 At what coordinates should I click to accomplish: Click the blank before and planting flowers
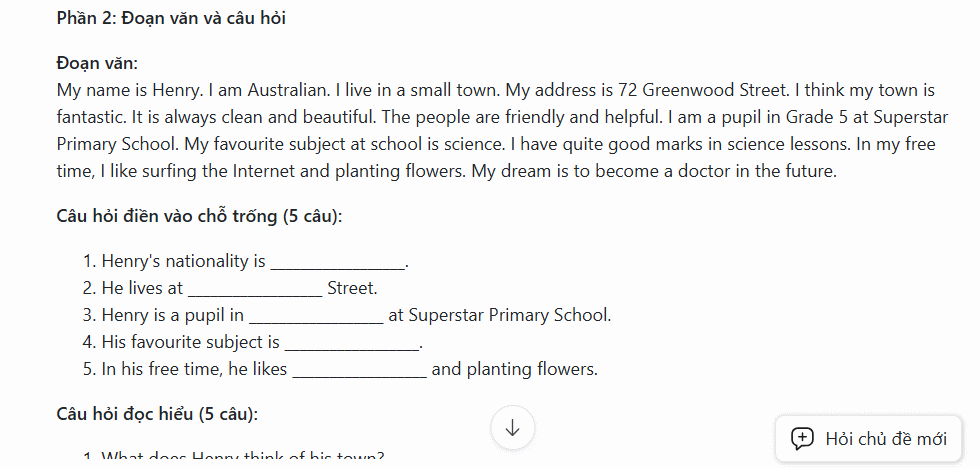[360, 370]
